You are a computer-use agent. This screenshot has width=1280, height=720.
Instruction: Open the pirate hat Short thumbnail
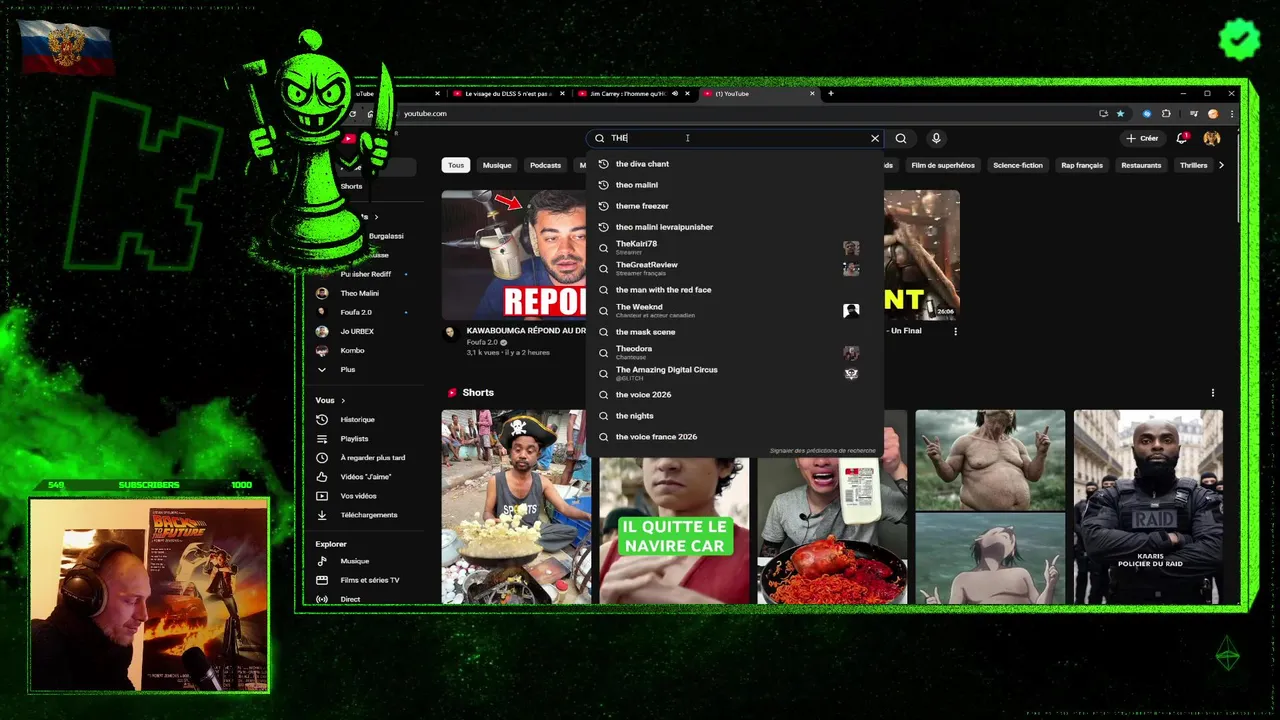(x=516, y=506)
